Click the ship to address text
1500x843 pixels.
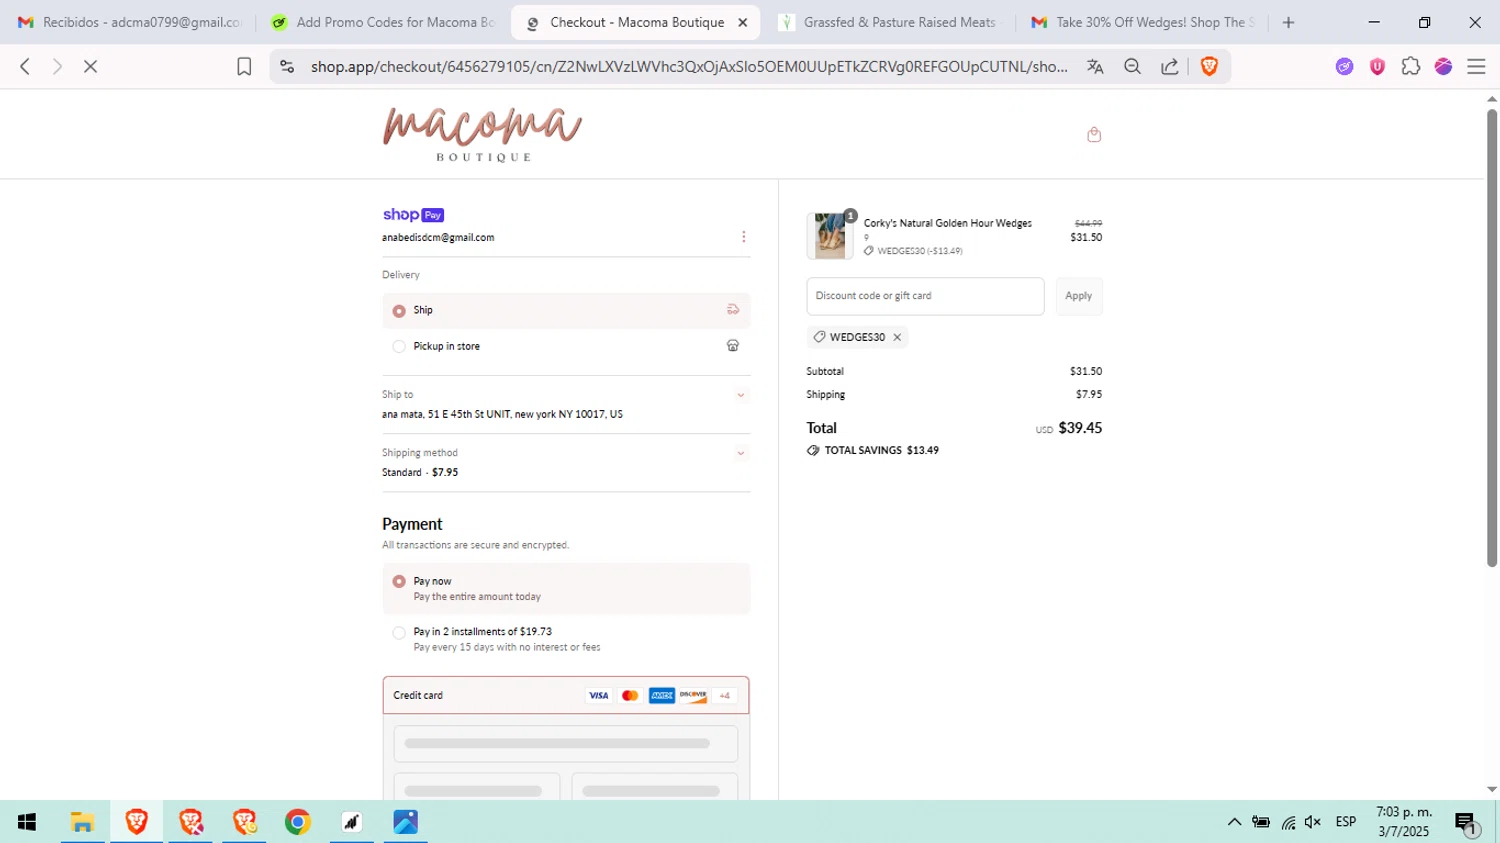(502, 414)
